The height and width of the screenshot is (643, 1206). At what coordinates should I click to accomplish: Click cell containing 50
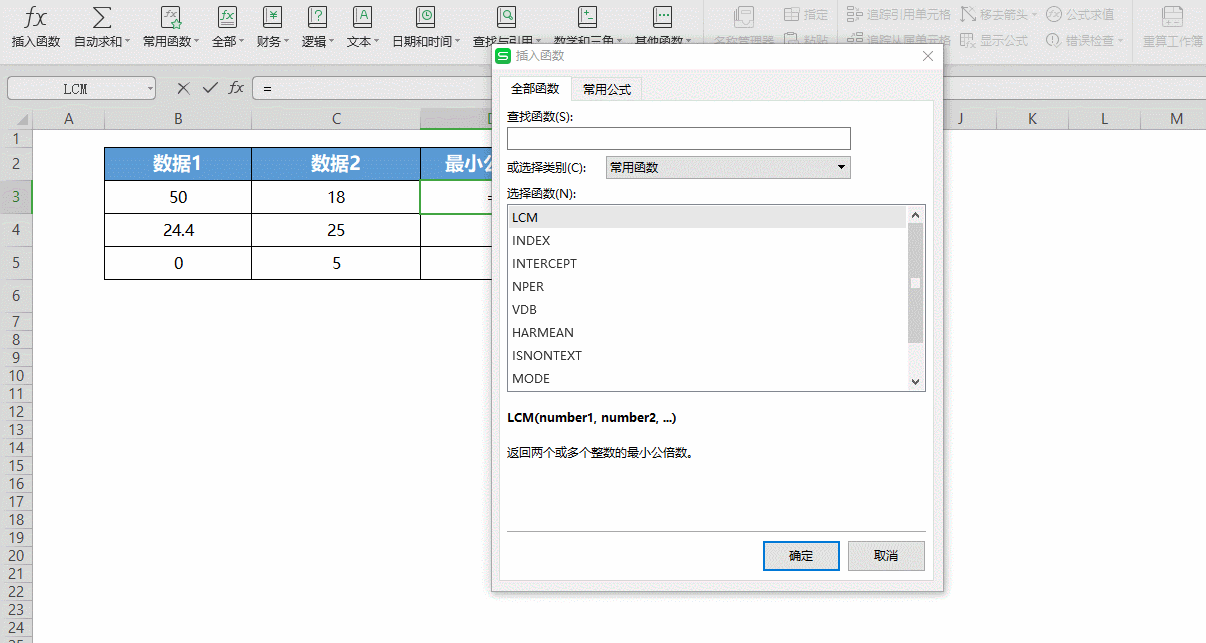[x=178, y=197]
